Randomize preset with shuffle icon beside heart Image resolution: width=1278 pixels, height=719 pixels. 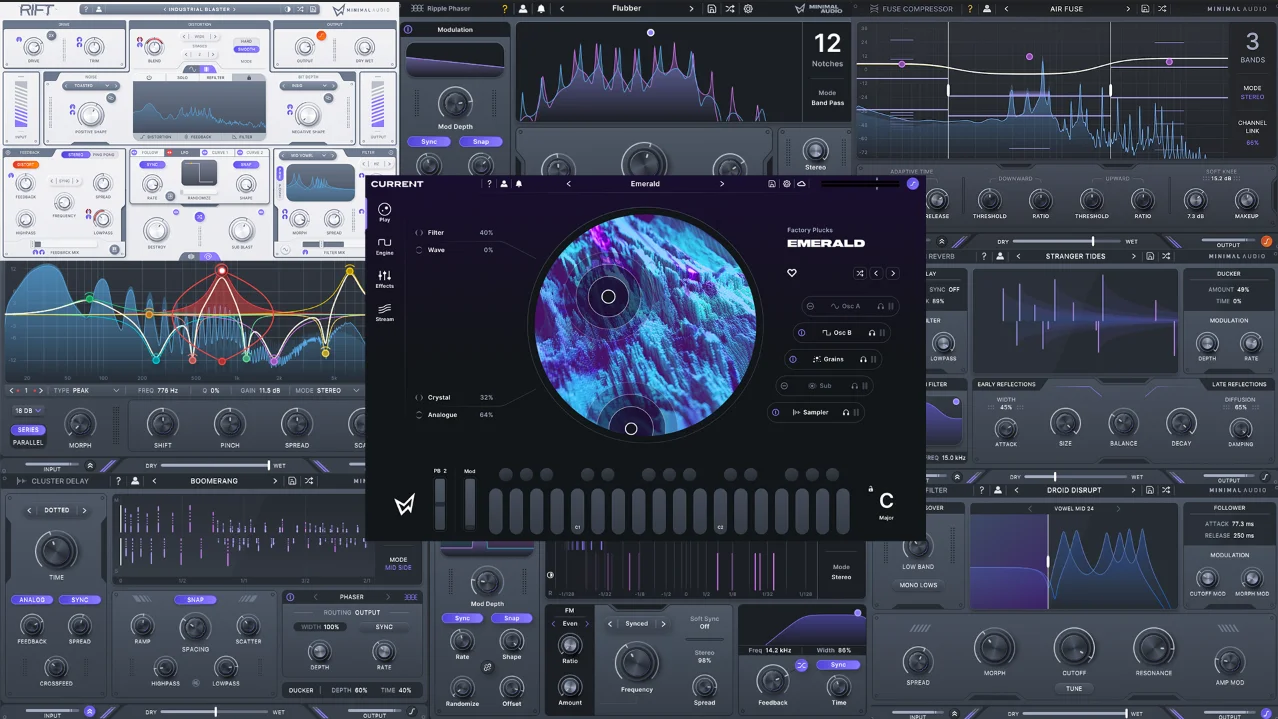tap(859, 273)
